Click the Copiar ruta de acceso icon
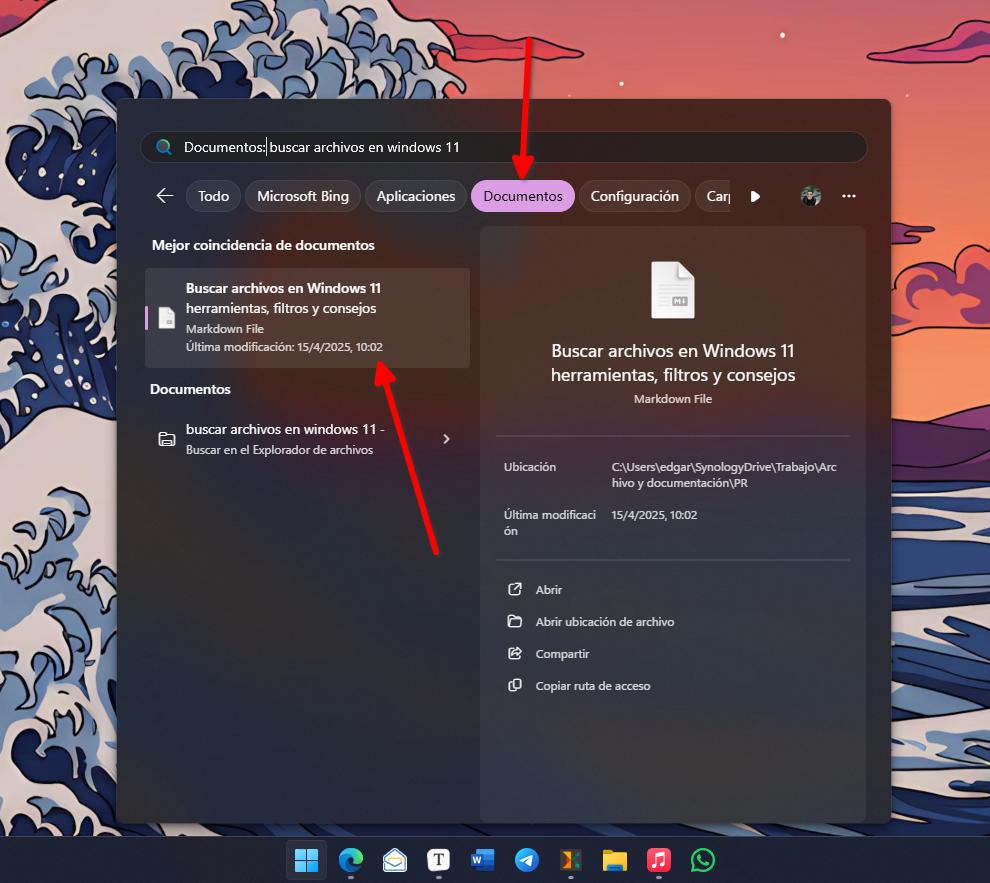Image resolution: width=990 pixels, height=883 pixels. click(515, 685)
